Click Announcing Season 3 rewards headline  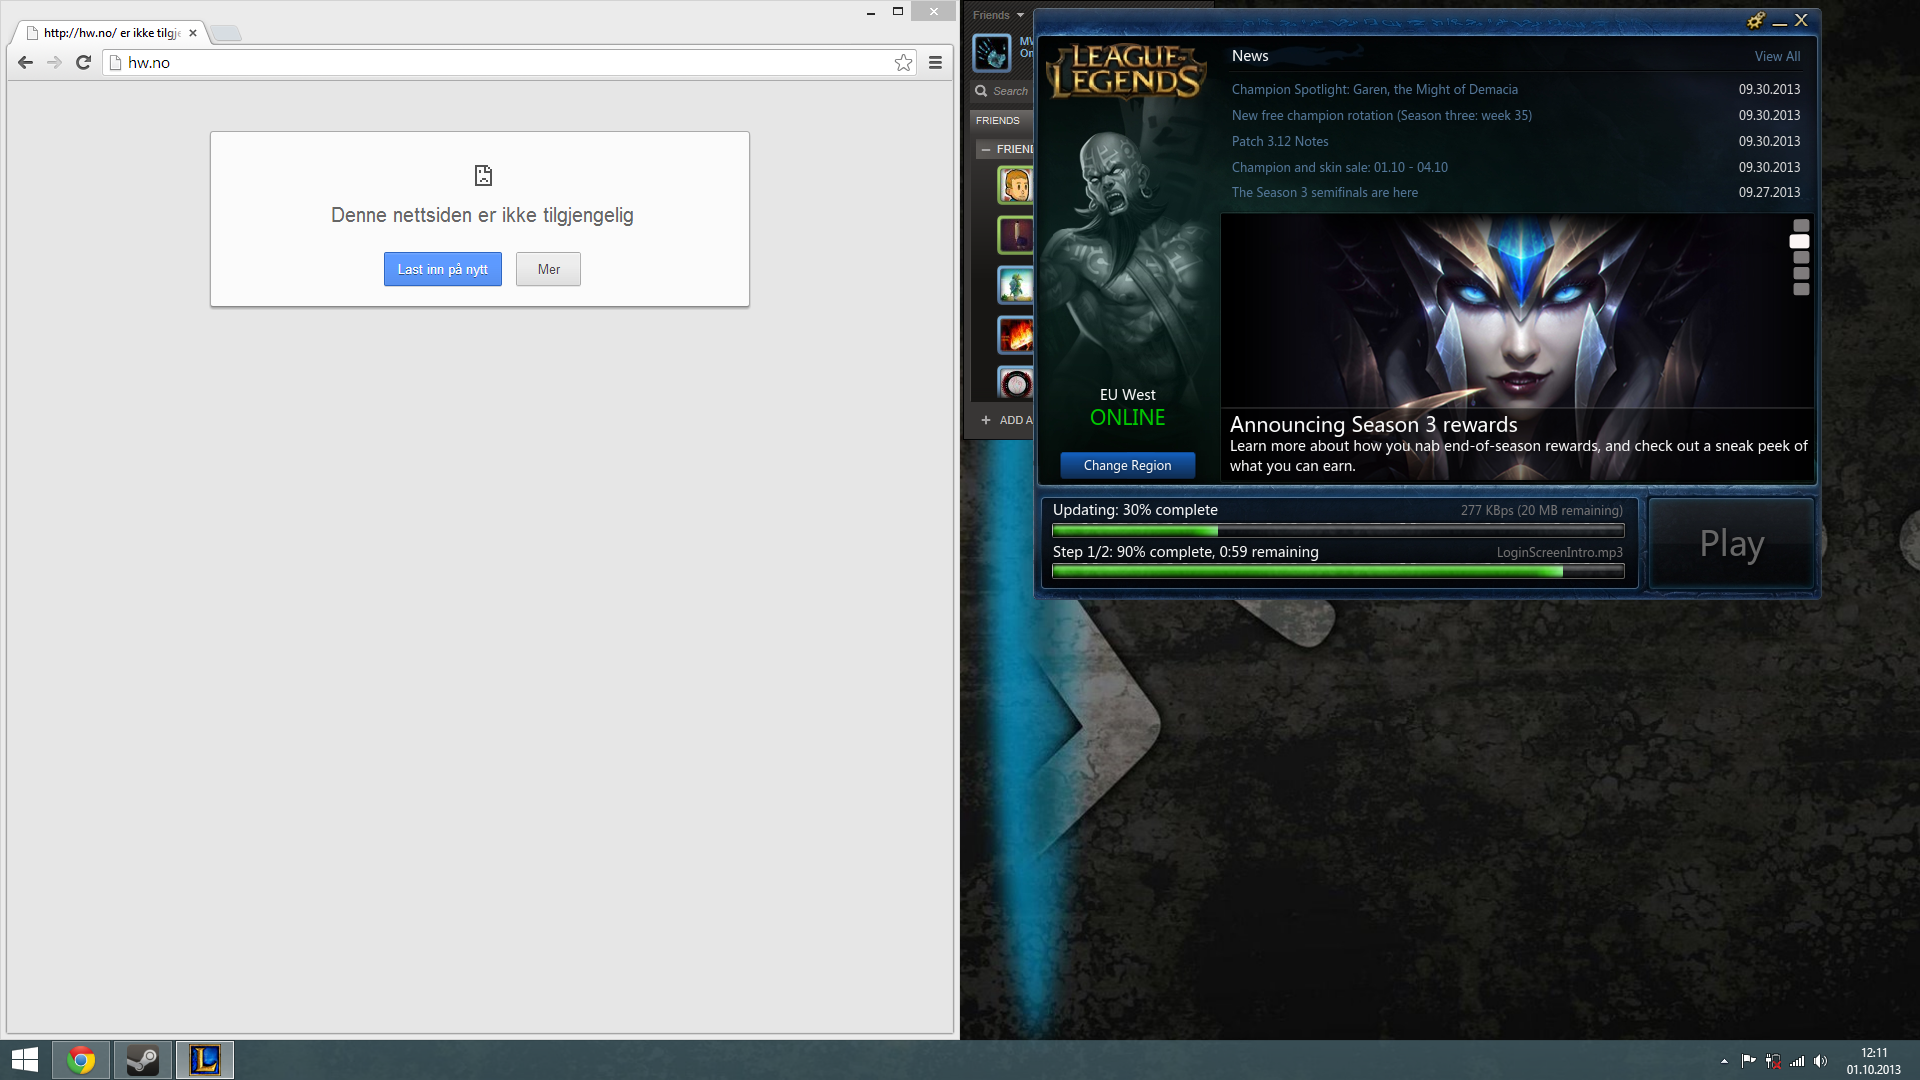[1373, 425]
